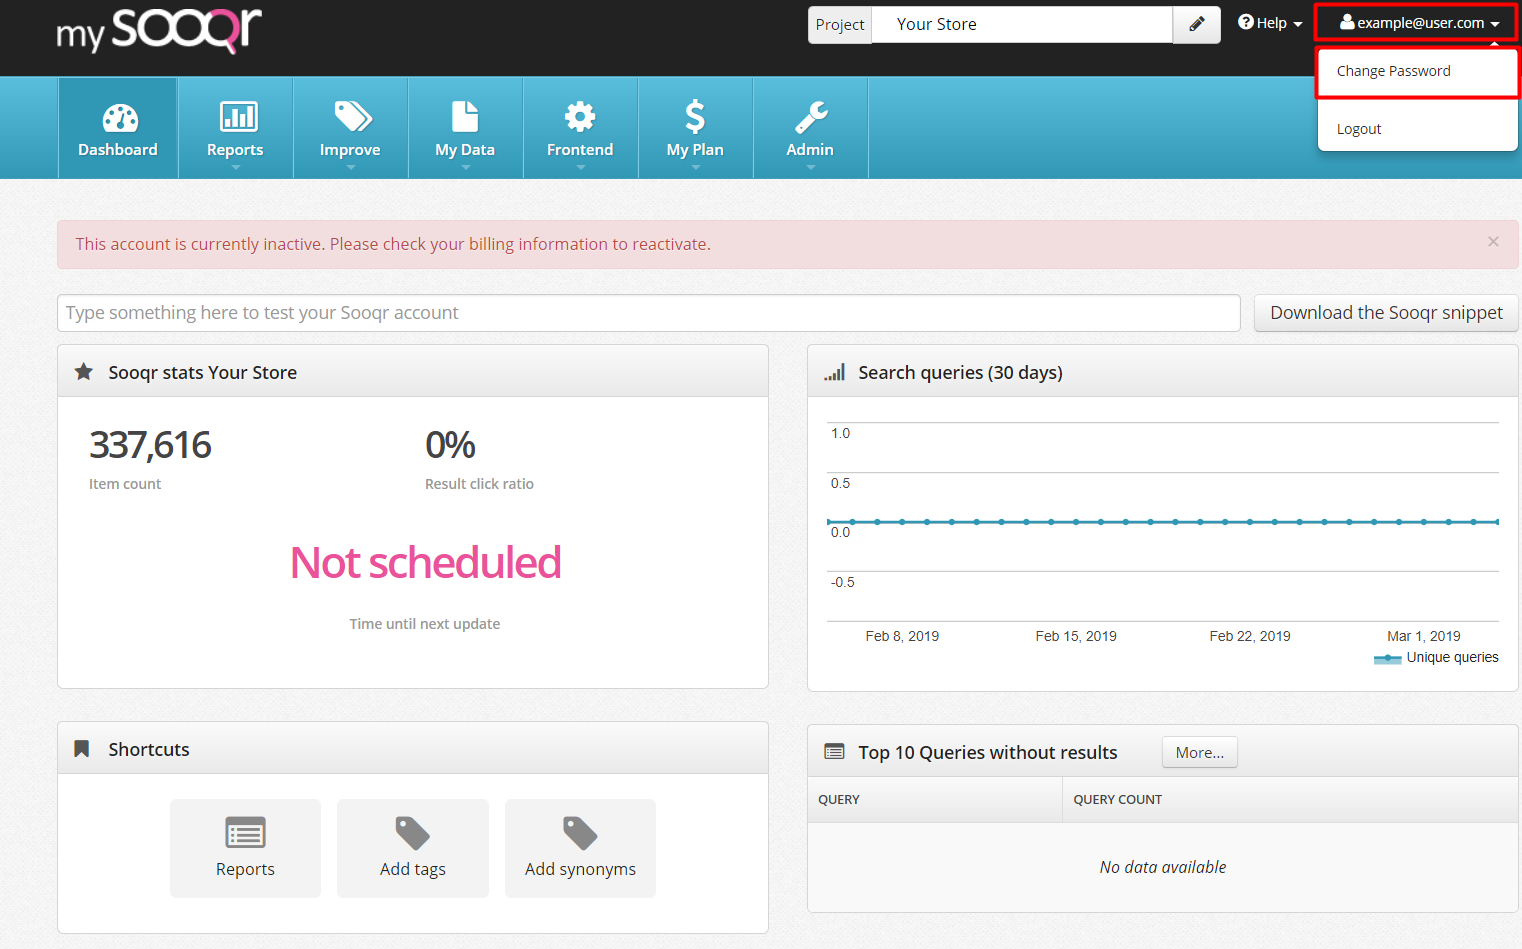Expand the Admin menu arrow
Screen dimensions: 1522x949
[x=811, y=168]
